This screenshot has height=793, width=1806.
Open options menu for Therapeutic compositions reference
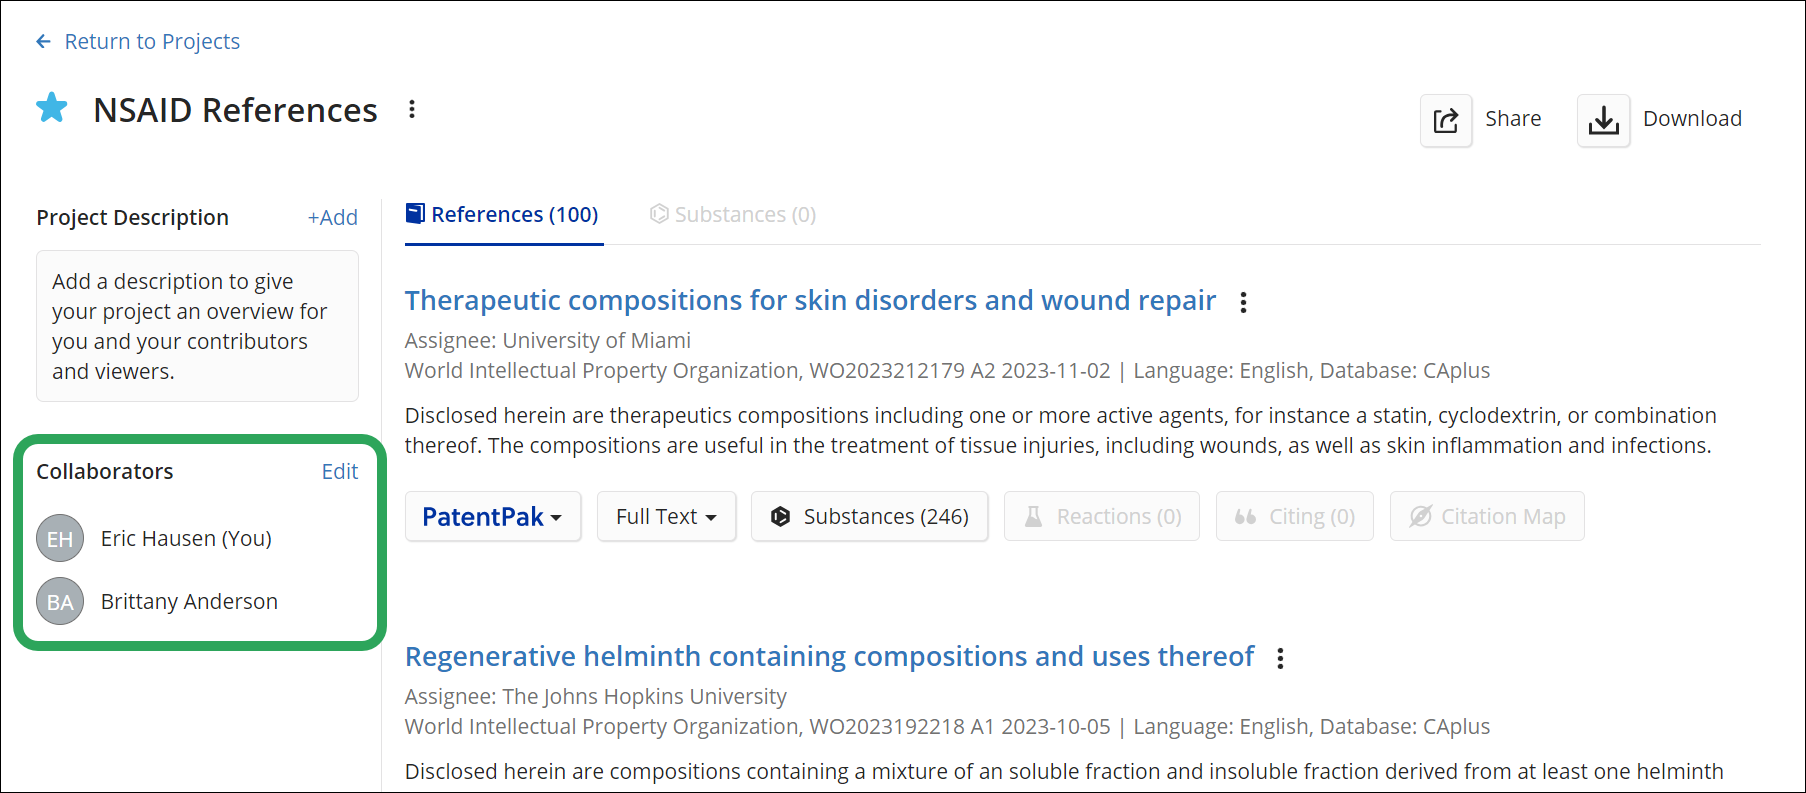[1243, 302]
